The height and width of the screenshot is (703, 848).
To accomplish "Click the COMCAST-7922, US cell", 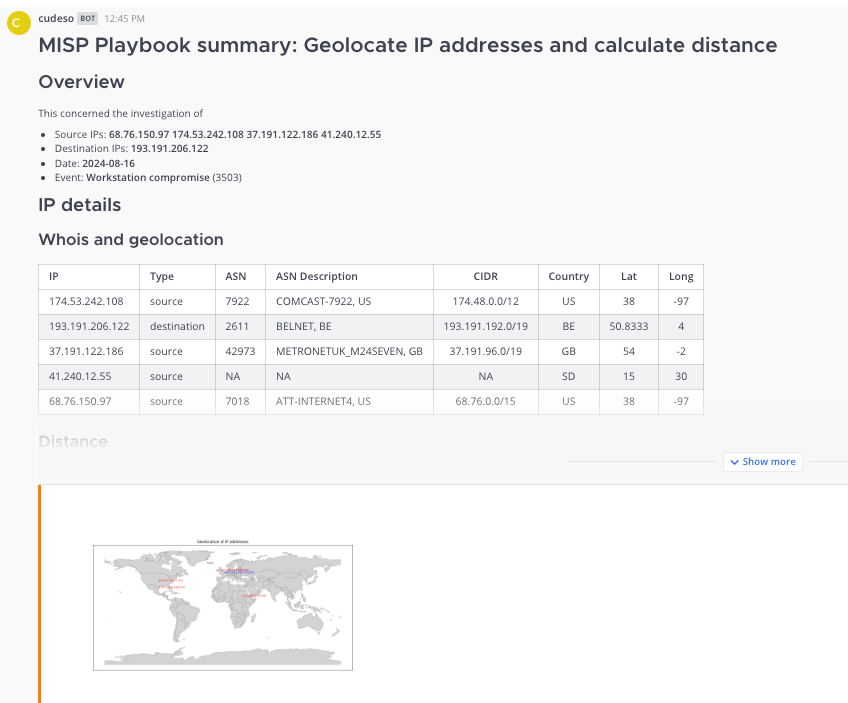I will (x=349, y=302).
